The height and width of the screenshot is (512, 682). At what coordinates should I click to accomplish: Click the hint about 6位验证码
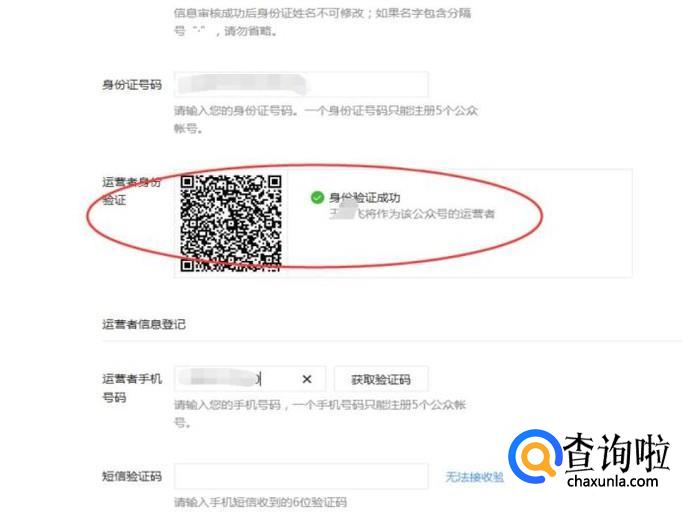pos(261,502)
